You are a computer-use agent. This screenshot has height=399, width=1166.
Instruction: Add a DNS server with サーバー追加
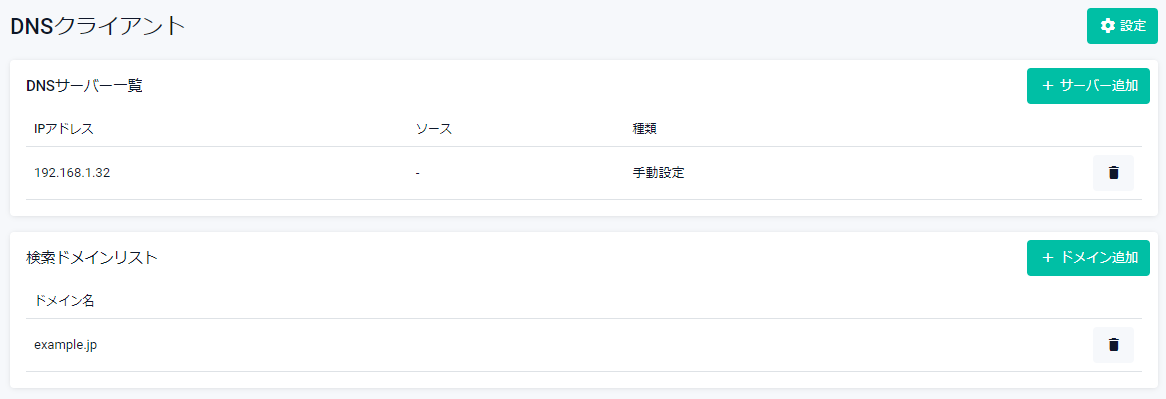[x=1088, y=85]
